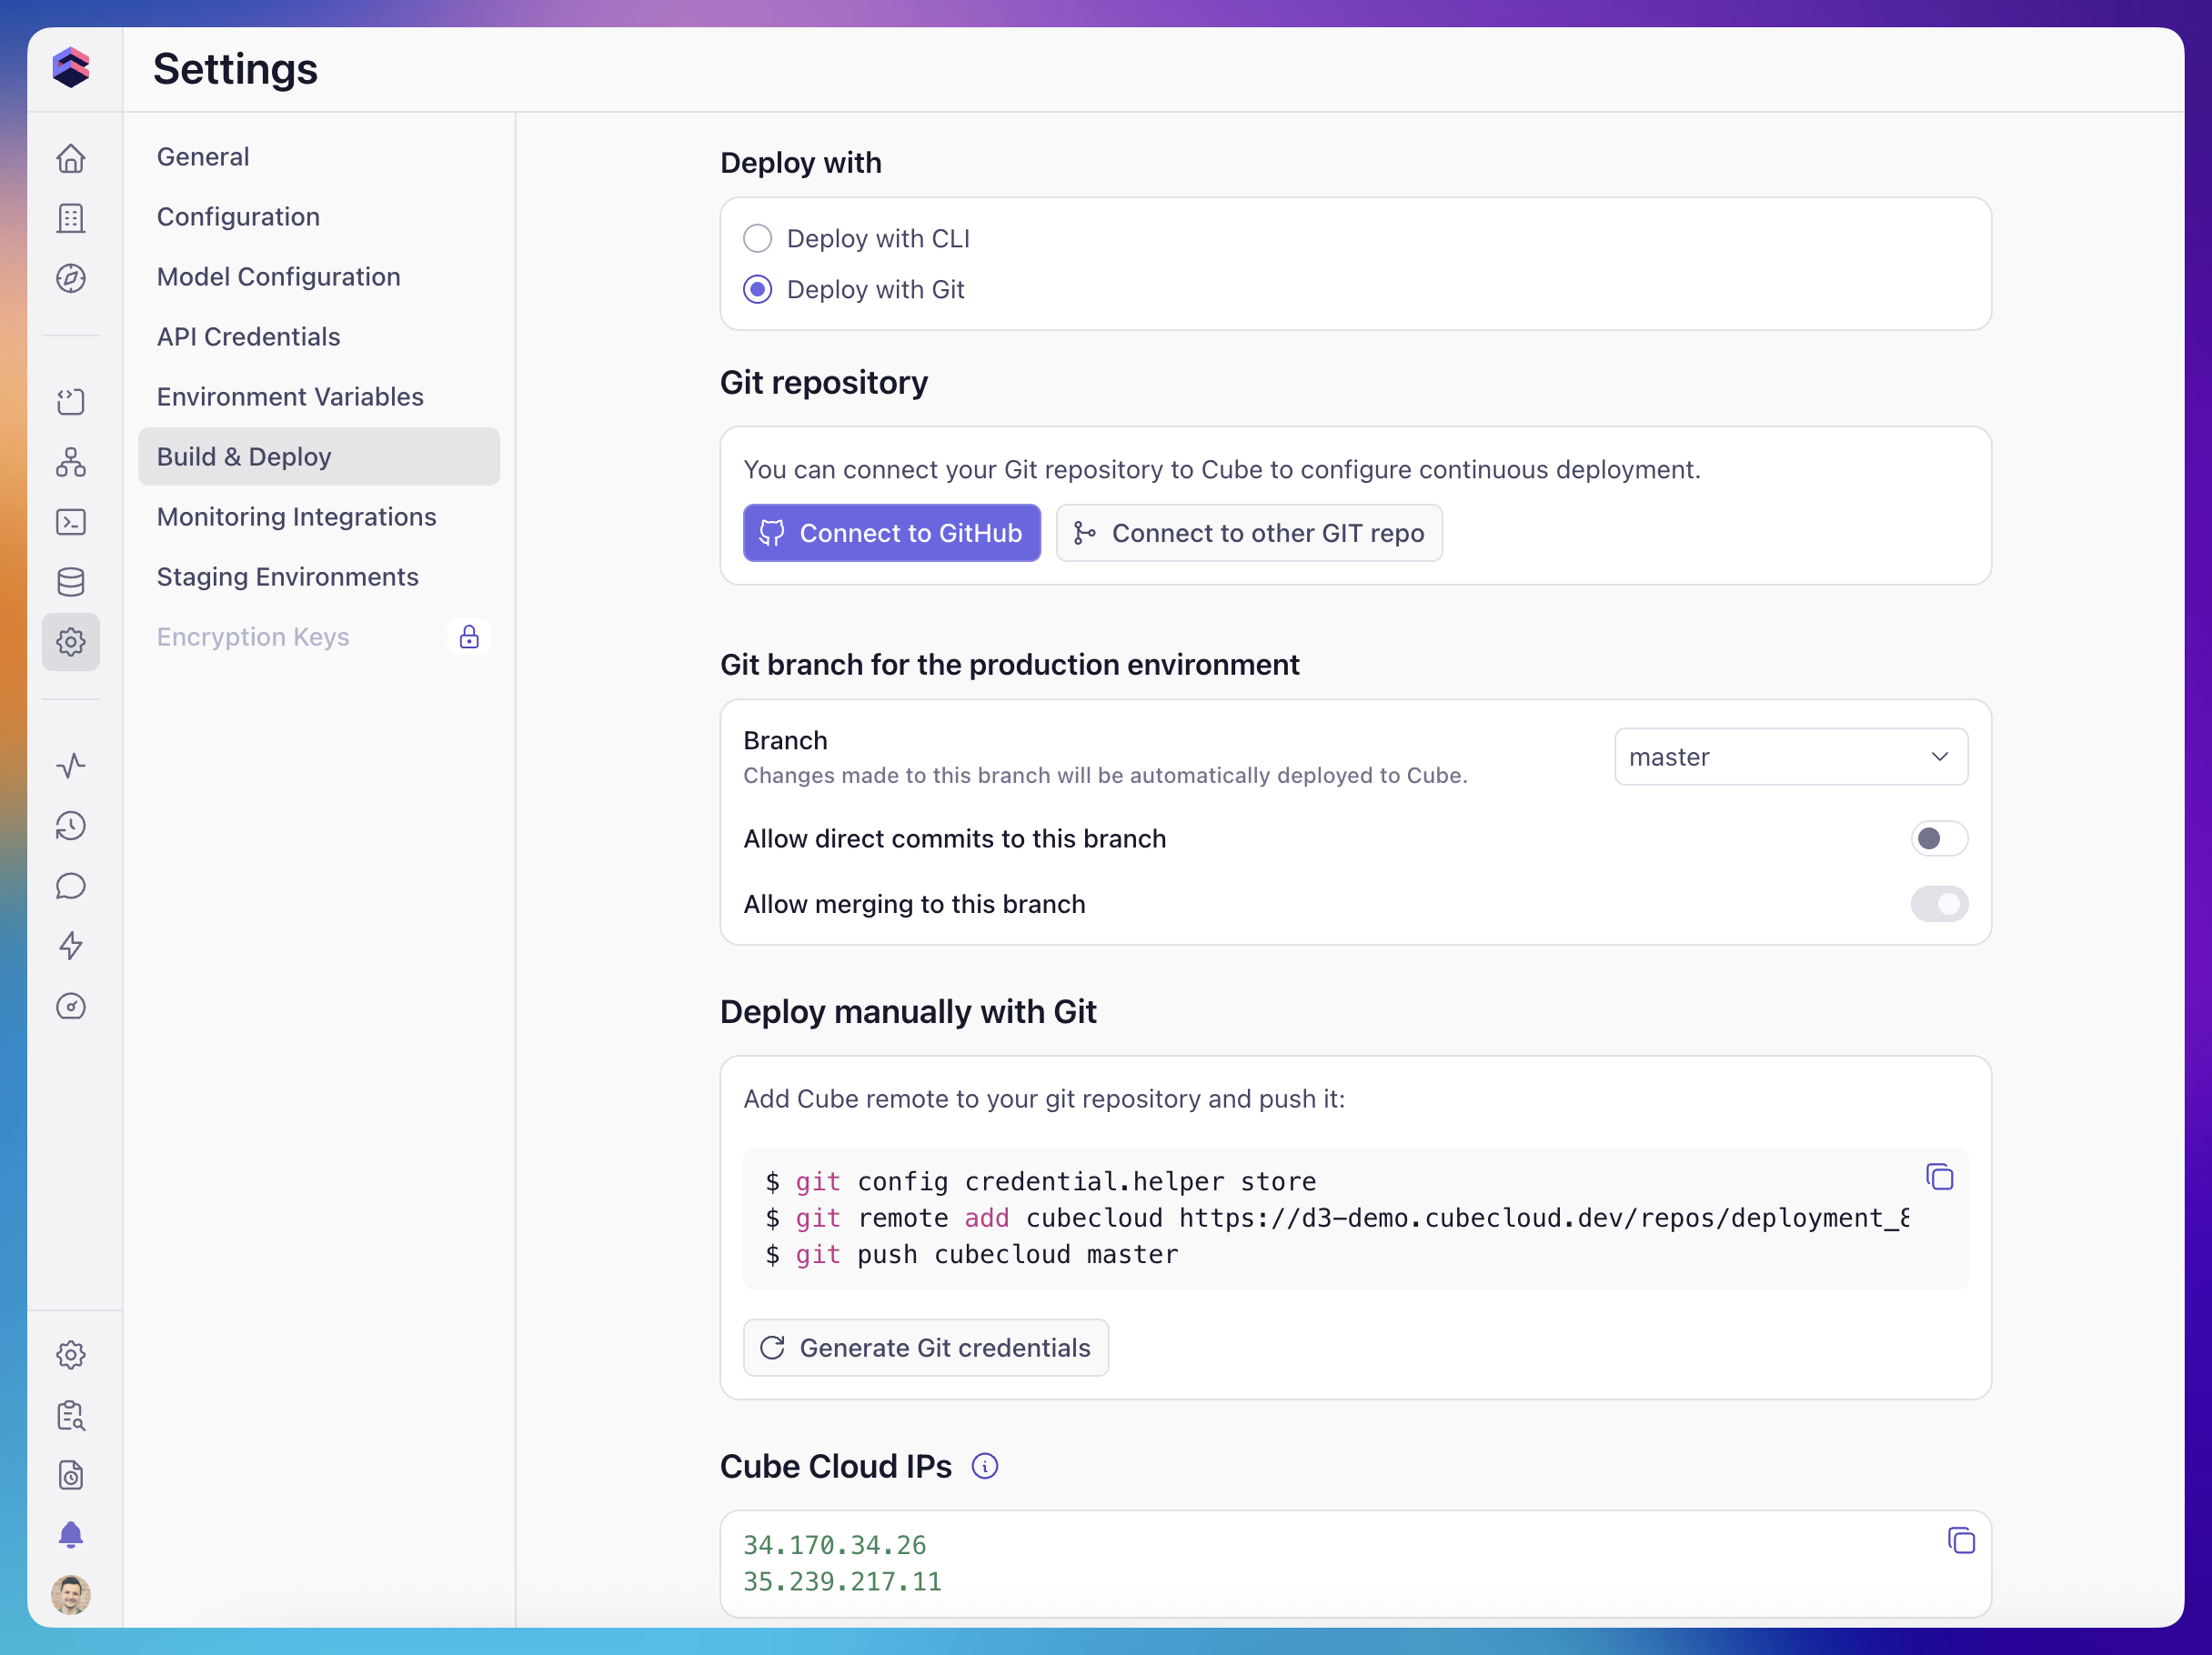Click the git remote add command line
Screen dimensions: 2212x1655
[x=1337, y=1218]
